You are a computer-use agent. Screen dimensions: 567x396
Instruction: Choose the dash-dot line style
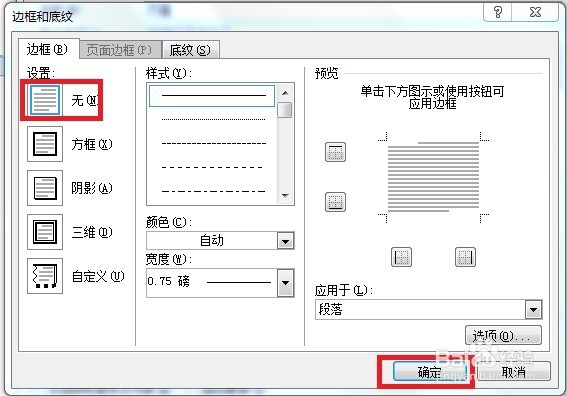213,191
